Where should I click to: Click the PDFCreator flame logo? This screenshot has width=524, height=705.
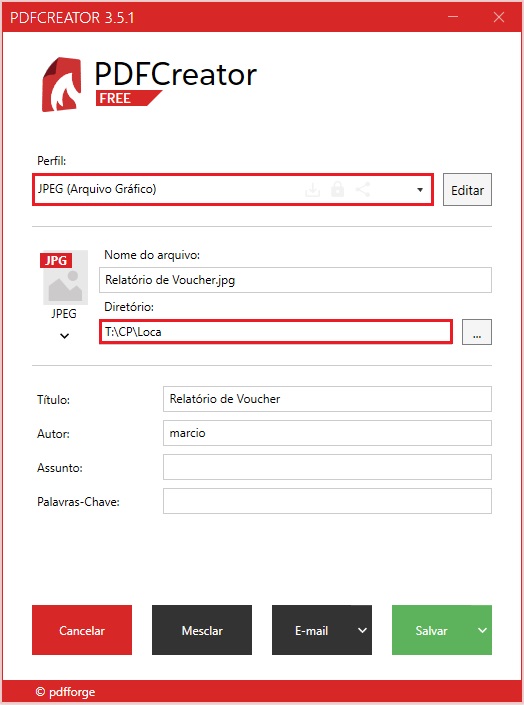tap(62, 84)
